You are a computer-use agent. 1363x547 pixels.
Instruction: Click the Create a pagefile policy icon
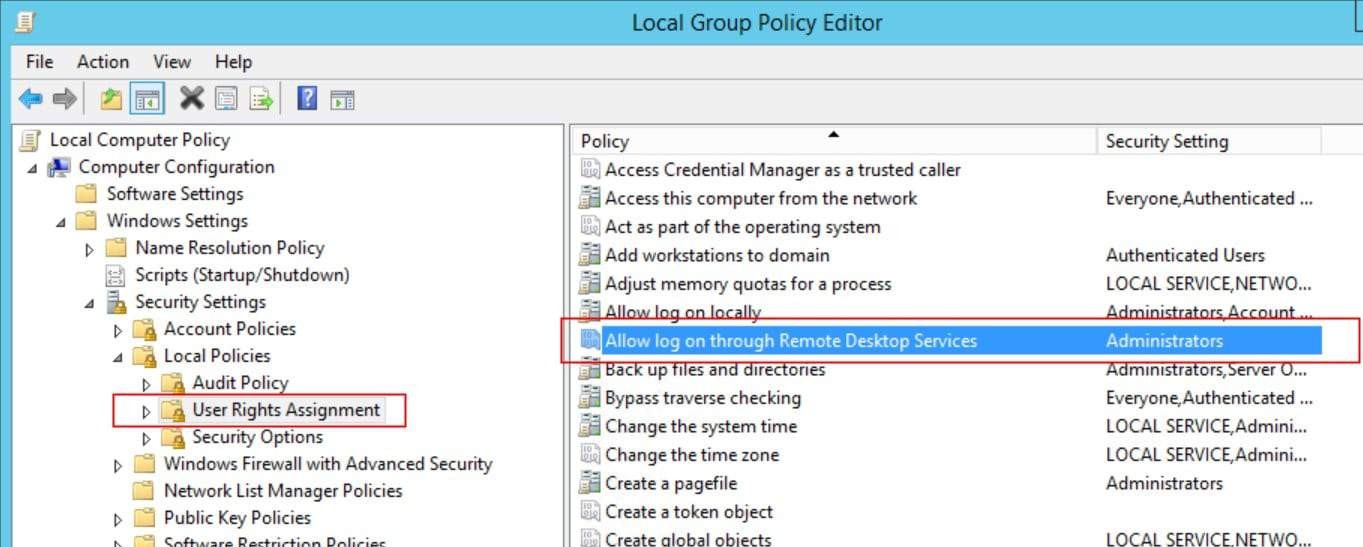click(590, 483)
